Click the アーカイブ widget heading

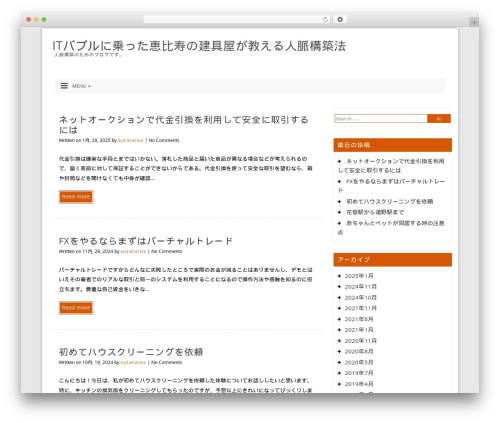(x=393, y=260)
